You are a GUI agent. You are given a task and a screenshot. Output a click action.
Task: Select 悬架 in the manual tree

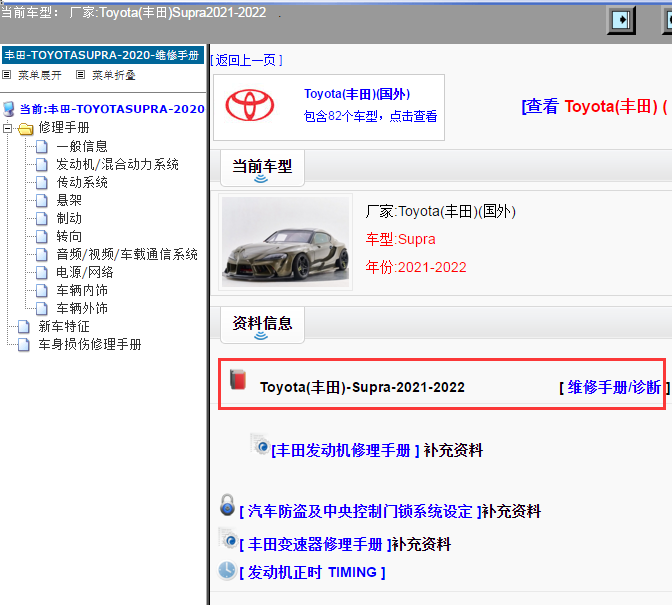[69, 201]
